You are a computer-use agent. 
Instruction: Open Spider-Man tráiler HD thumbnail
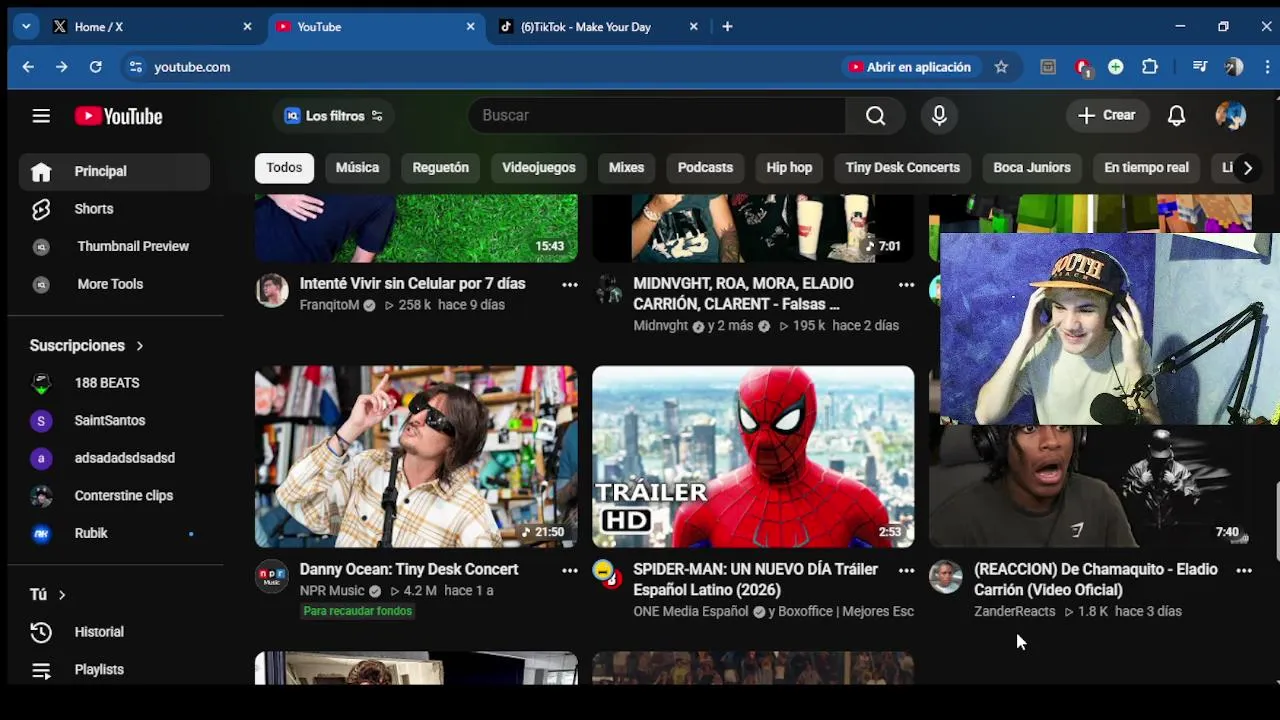click(x=753, y=457)
